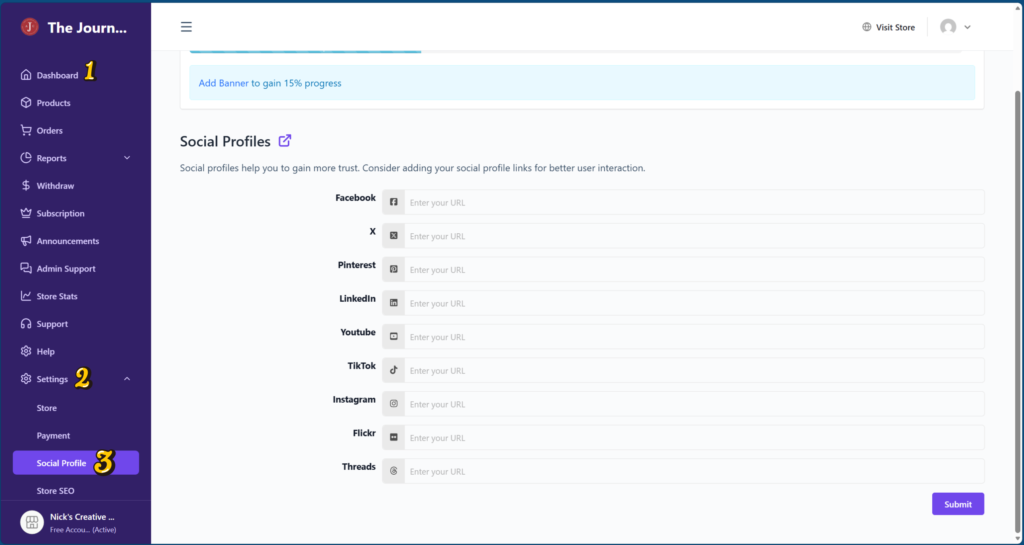Click the Flickr icon in URL row

click(x=394, y=437)
